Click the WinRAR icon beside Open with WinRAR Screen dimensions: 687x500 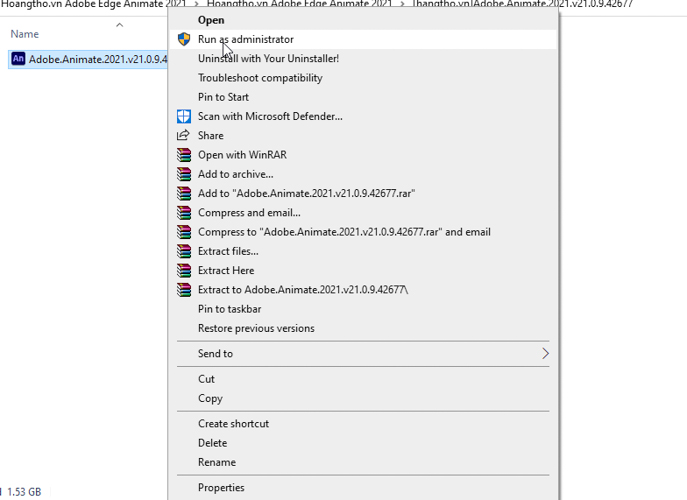point(183,155)
